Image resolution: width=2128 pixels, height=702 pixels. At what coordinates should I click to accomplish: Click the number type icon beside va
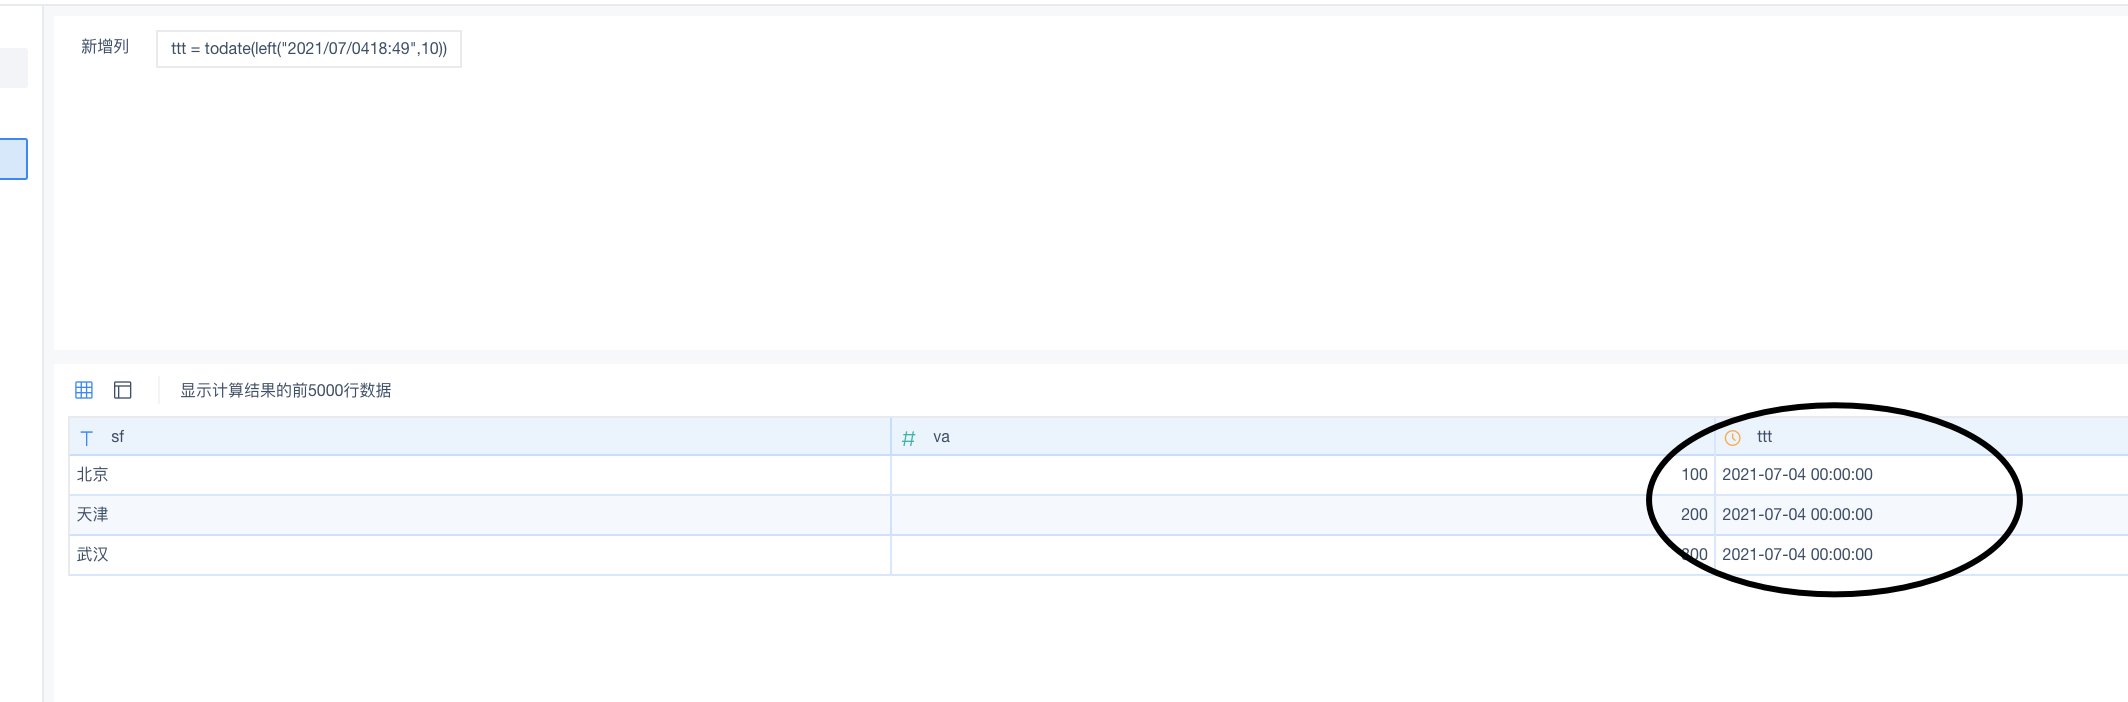pos(909,438)
